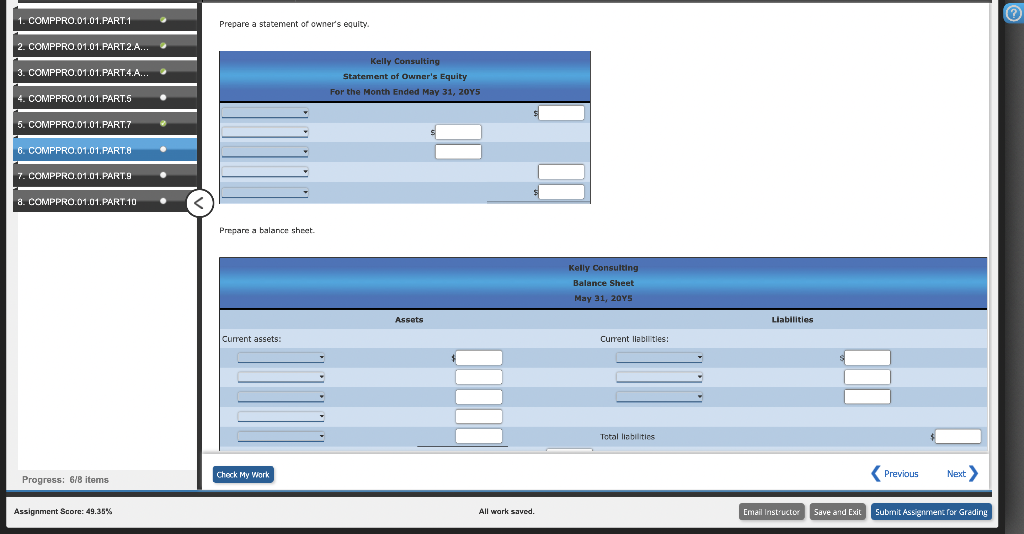Open fifth dropdown in owner's equity statement
1024x534 pixels.
[x=265, y=193]
